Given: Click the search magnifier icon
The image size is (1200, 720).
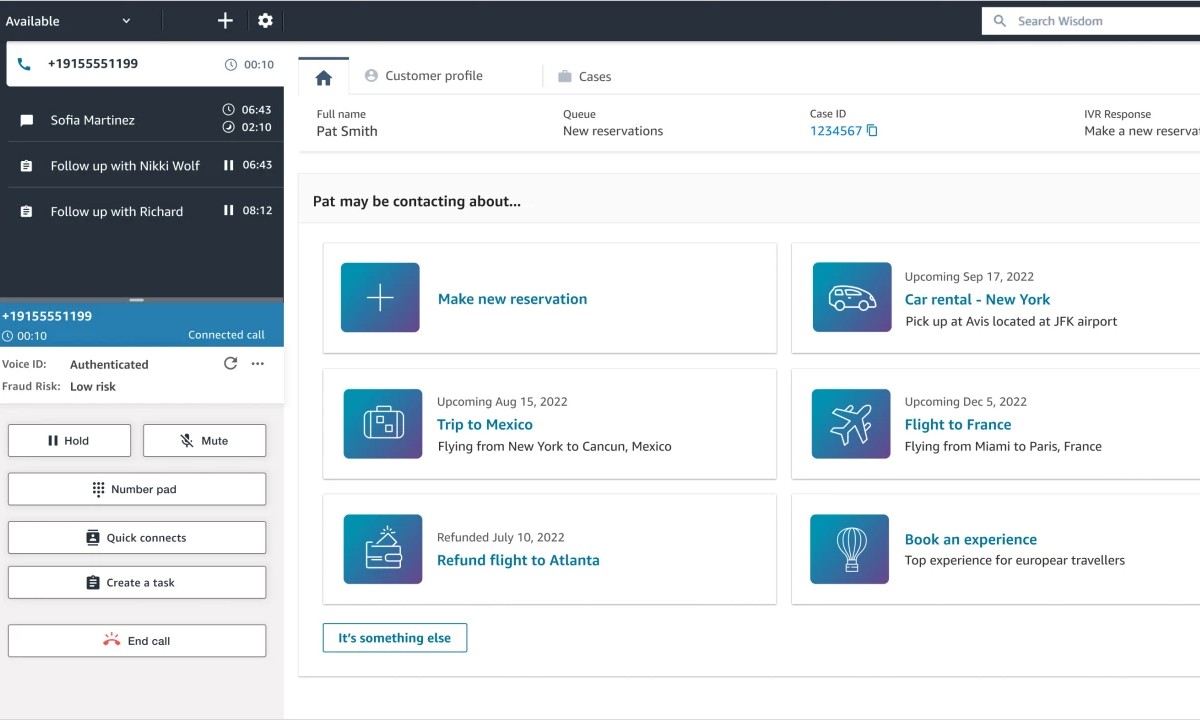Looking at the screenshot, I should (999, 21).
